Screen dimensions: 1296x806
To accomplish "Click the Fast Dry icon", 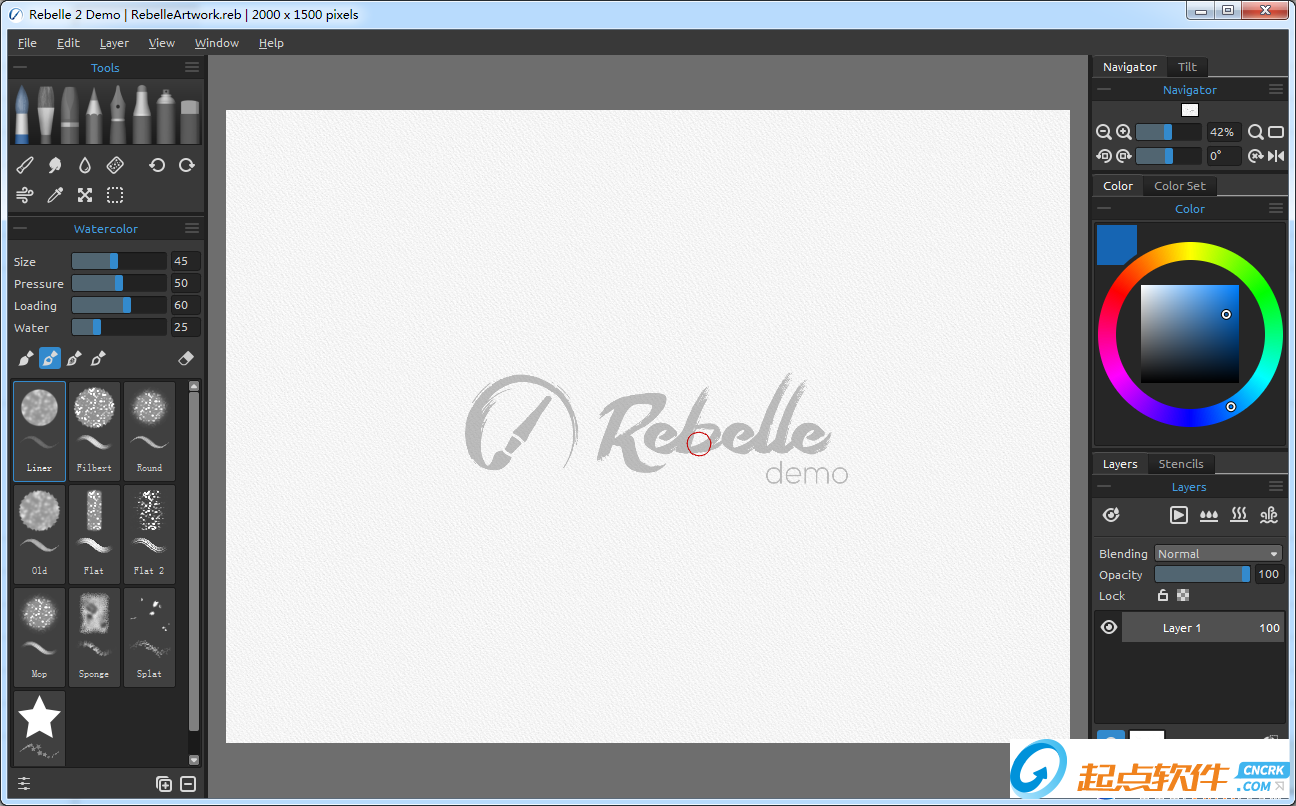I will 1269,515.
